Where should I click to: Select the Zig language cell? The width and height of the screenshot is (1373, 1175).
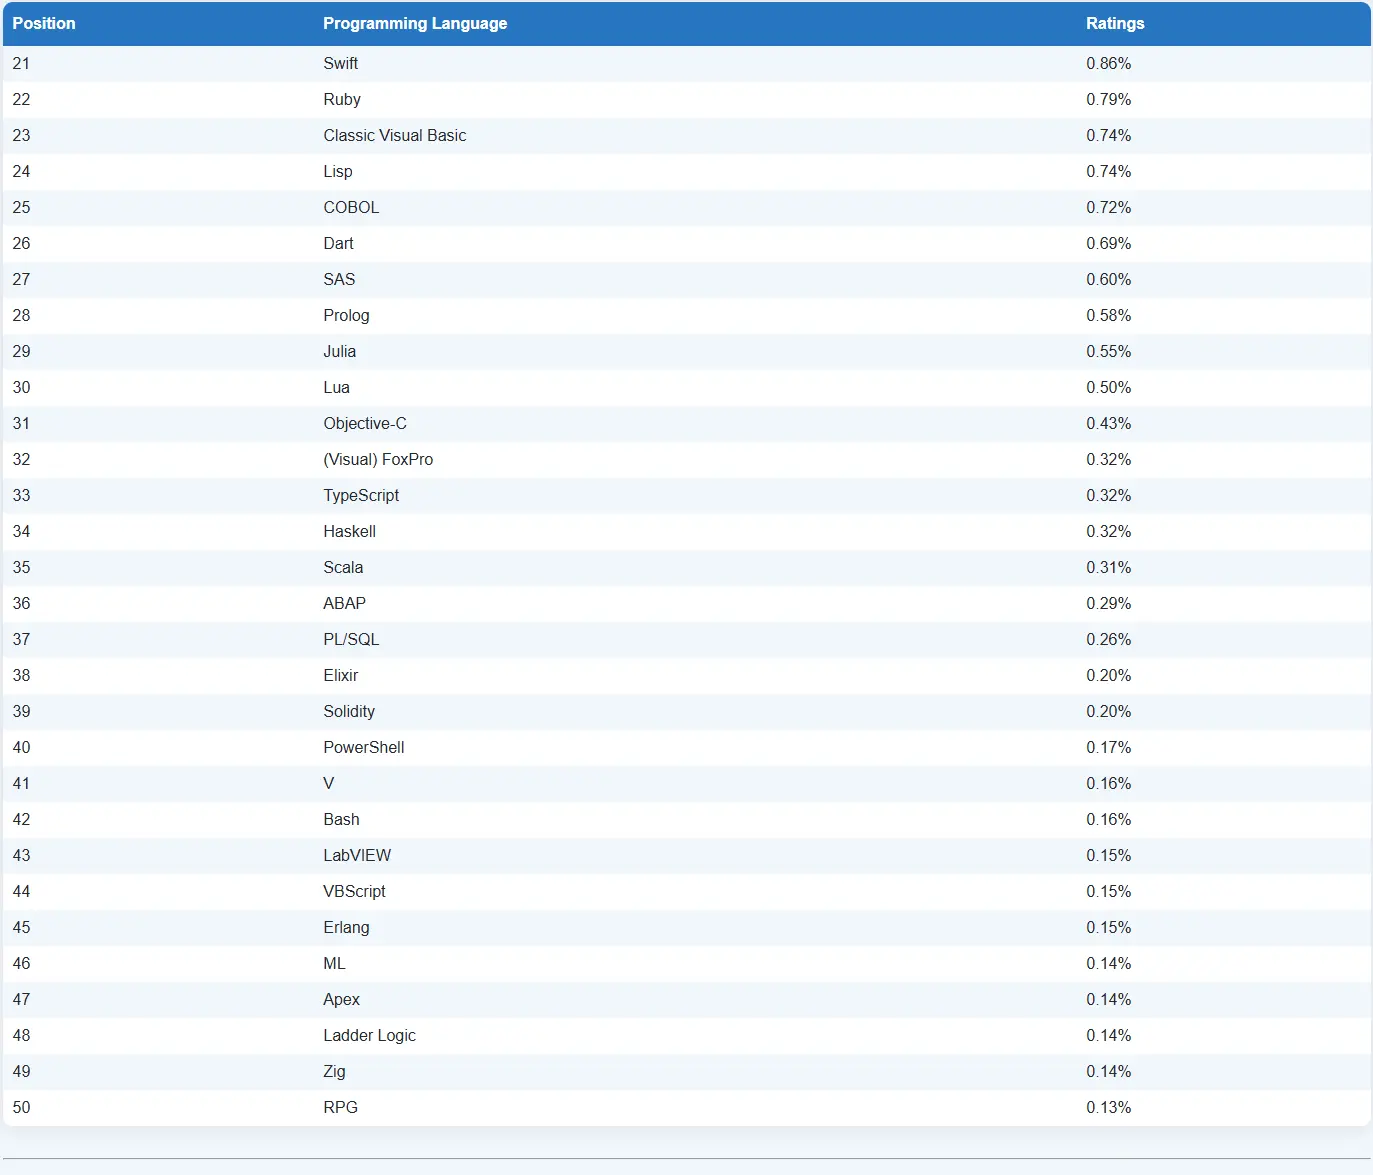[x=334, y=1071]
